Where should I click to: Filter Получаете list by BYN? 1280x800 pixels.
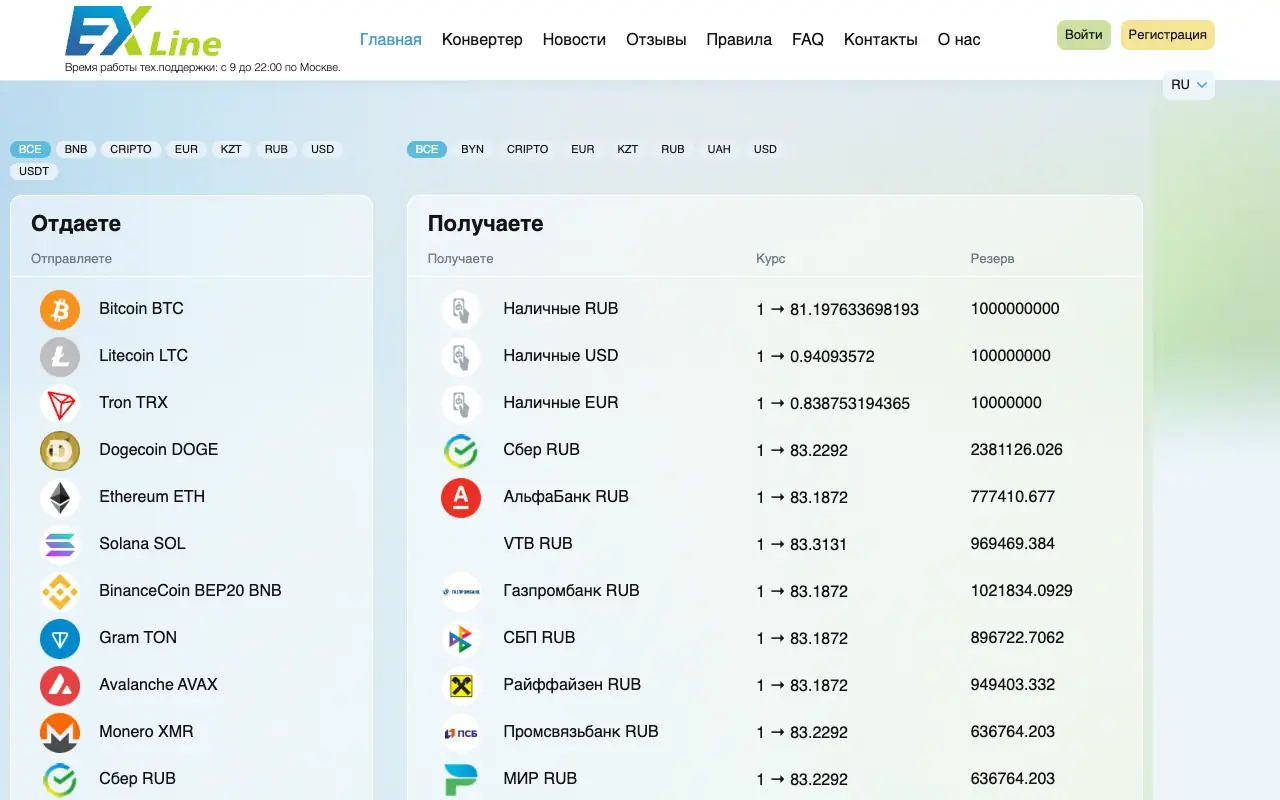click(473, 149)
